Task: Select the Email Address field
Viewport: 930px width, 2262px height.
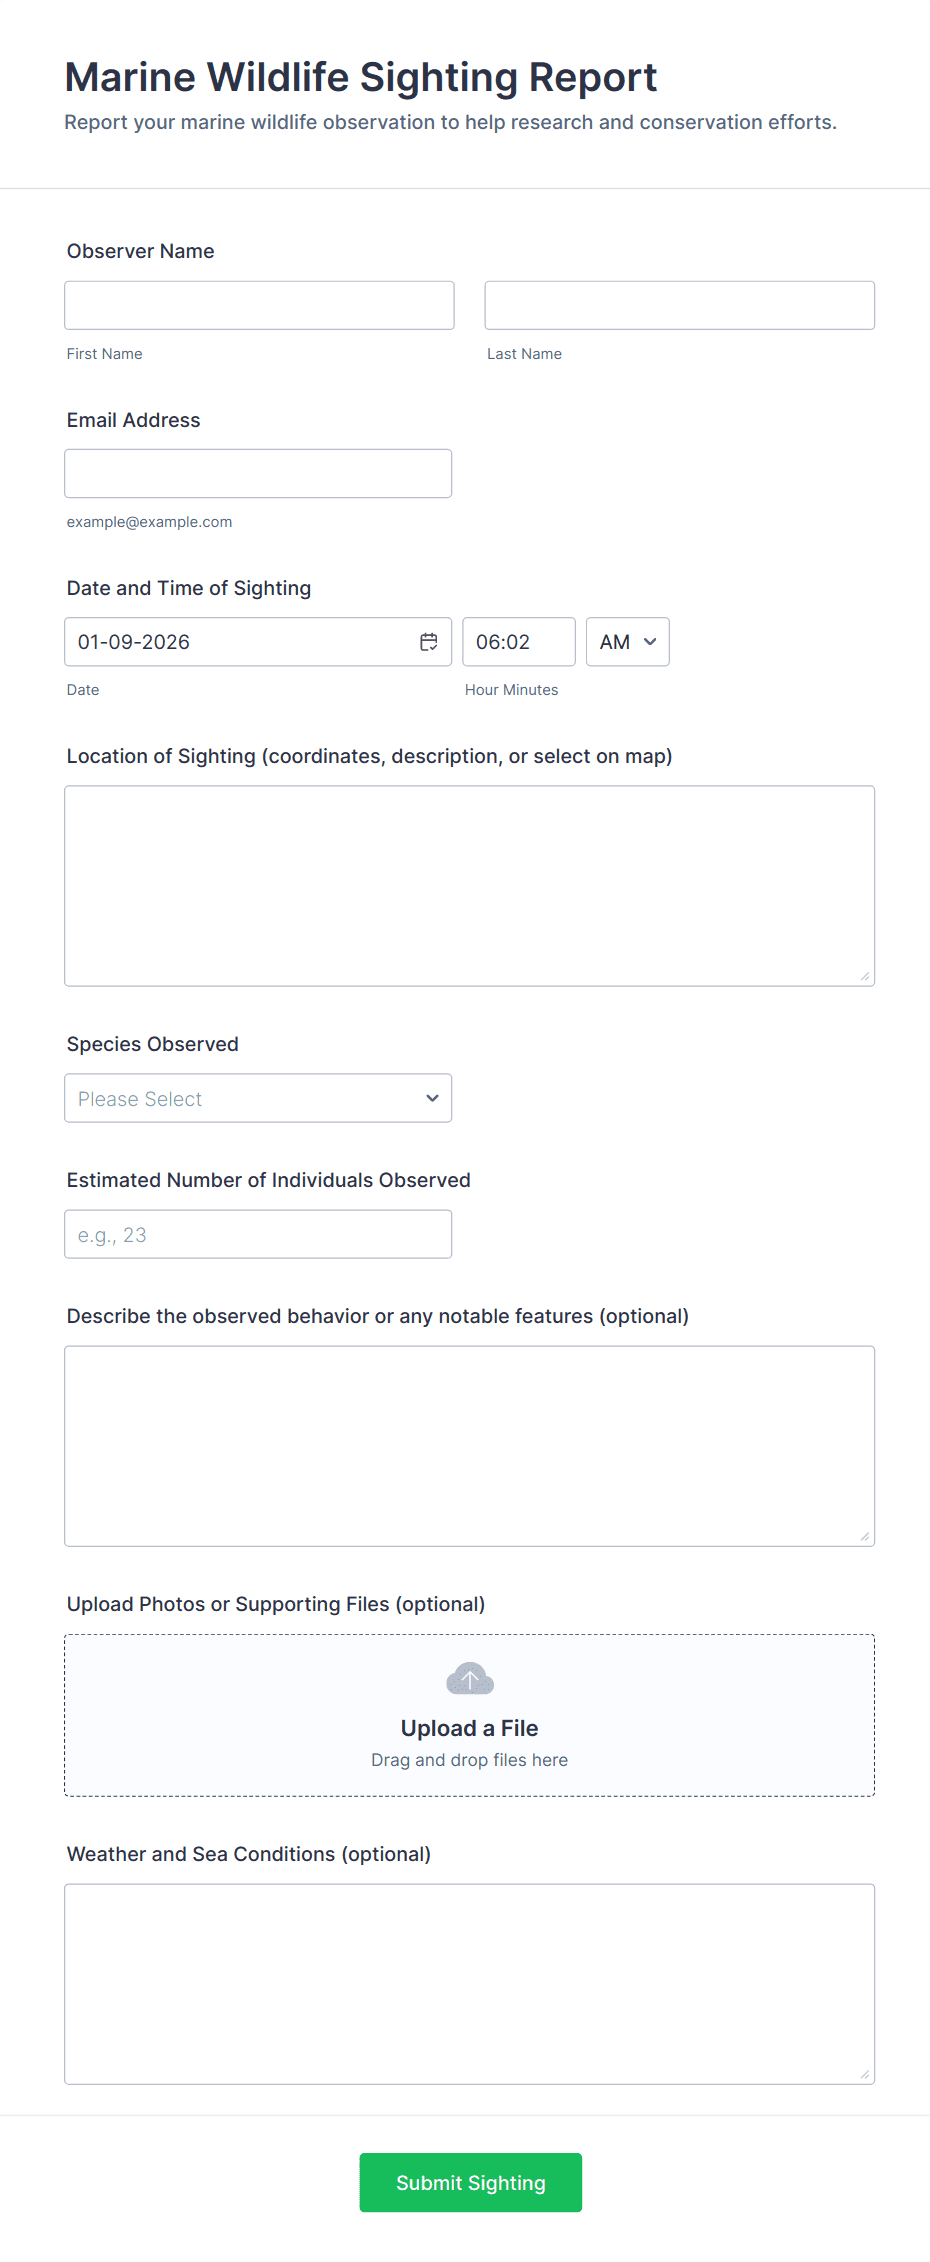Action: tap(258, 472)
